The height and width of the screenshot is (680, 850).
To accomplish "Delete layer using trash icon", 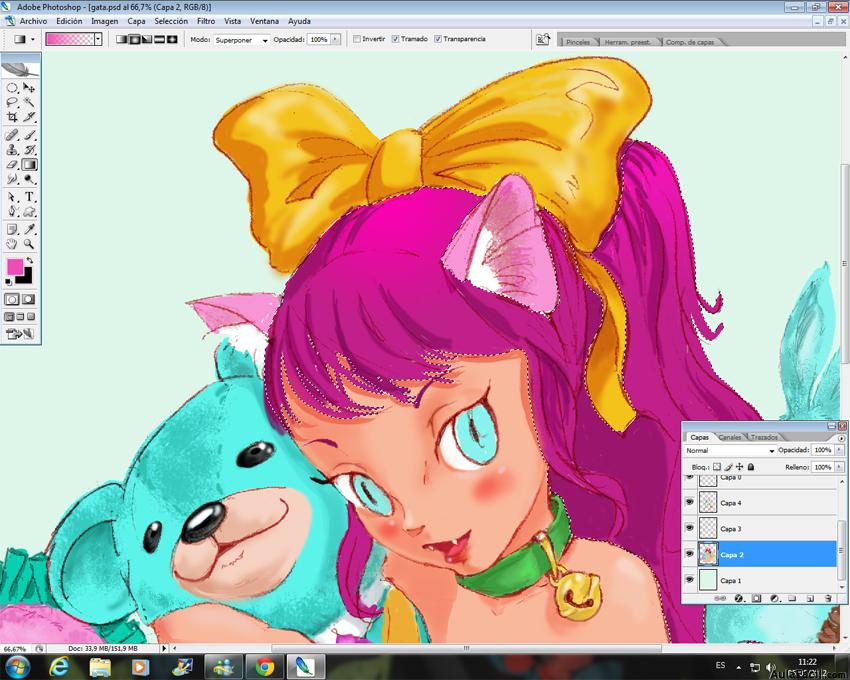I will 828,598.
